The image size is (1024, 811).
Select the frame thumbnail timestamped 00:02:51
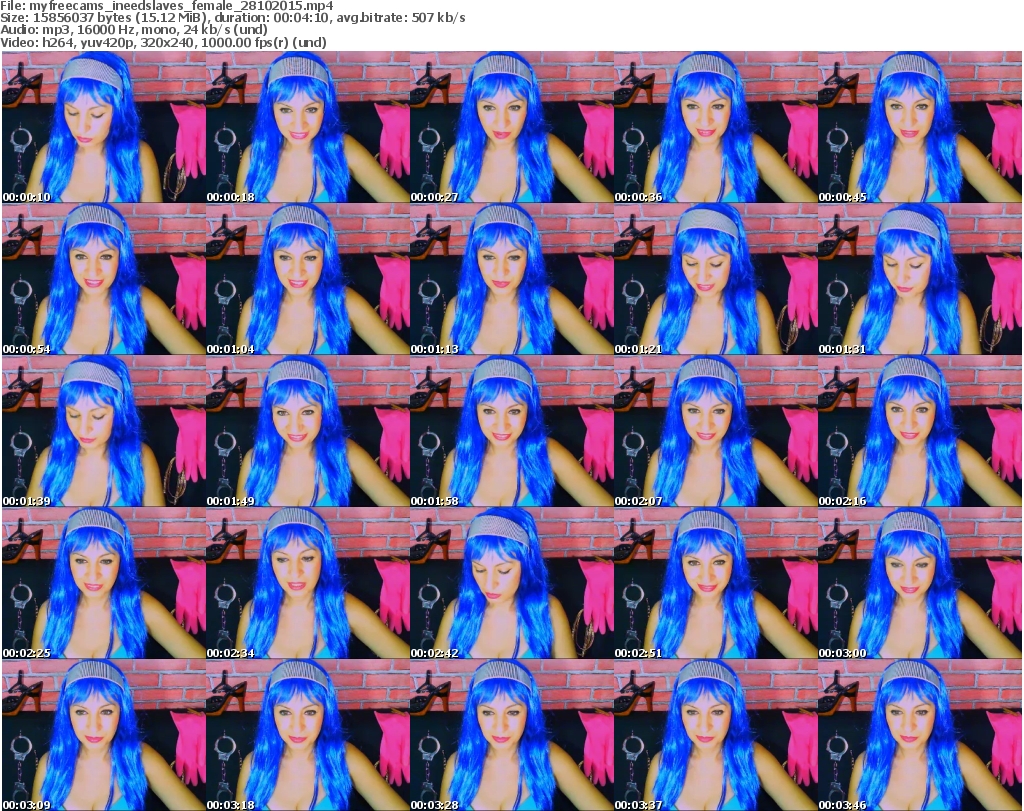click(x=716, y=583)
